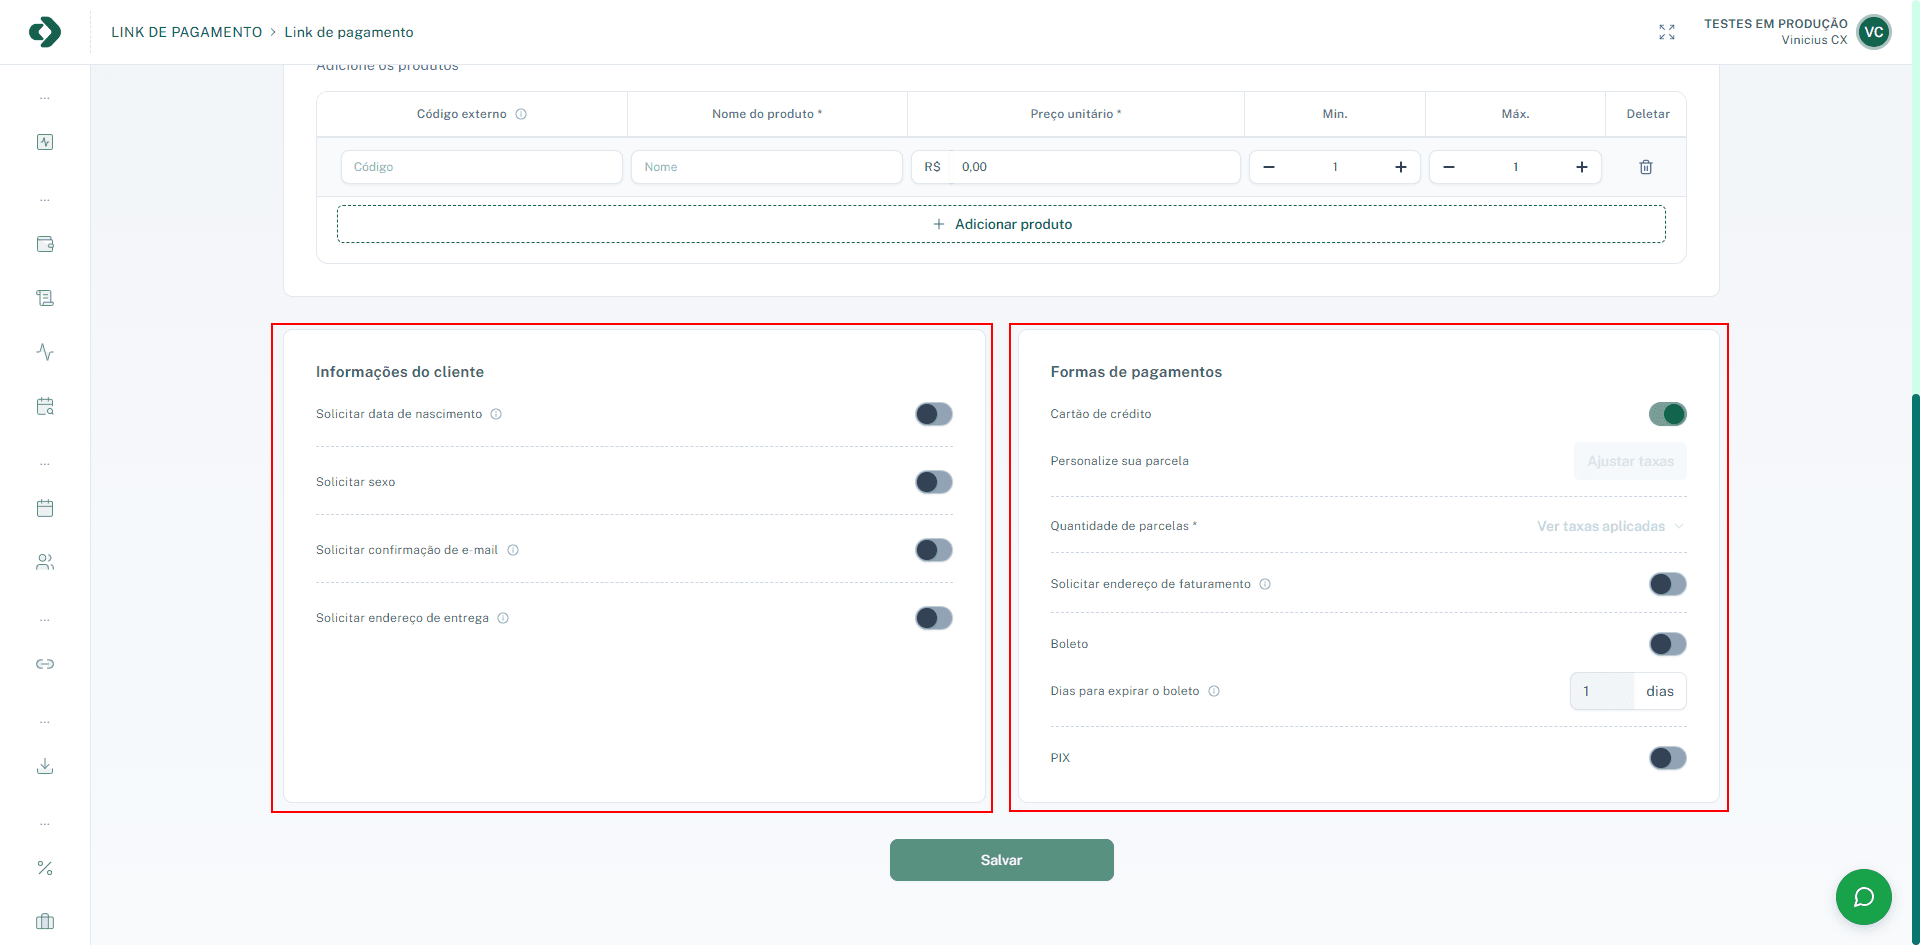Click the calendar search icon in the sidebar
This screenshot has width=1920, height=945.
click(x=45, y=406)
